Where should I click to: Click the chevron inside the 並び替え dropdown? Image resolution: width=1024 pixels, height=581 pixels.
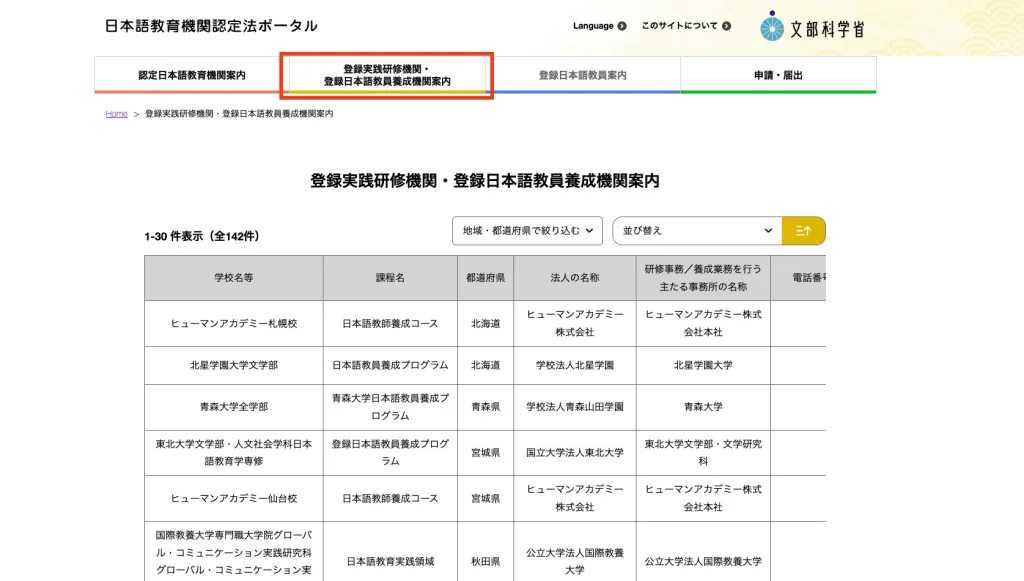(x=768, y=230)
